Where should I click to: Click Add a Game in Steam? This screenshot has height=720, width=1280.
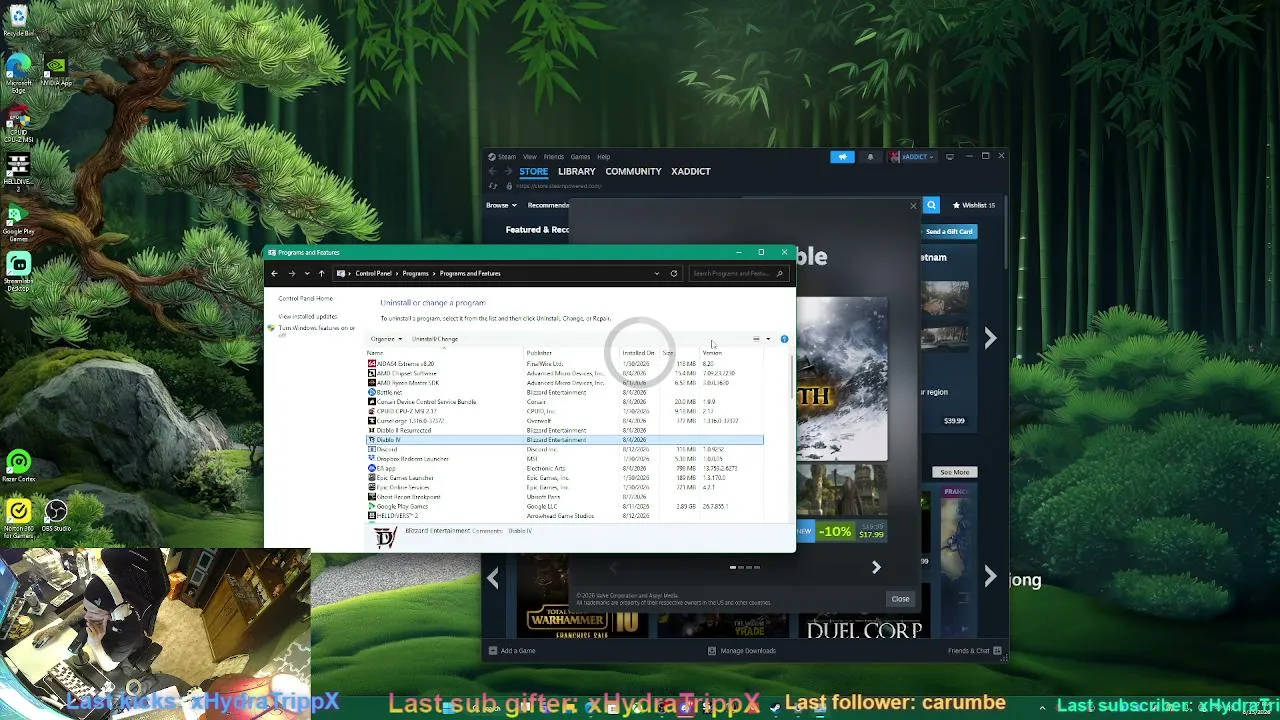(512, 651)
